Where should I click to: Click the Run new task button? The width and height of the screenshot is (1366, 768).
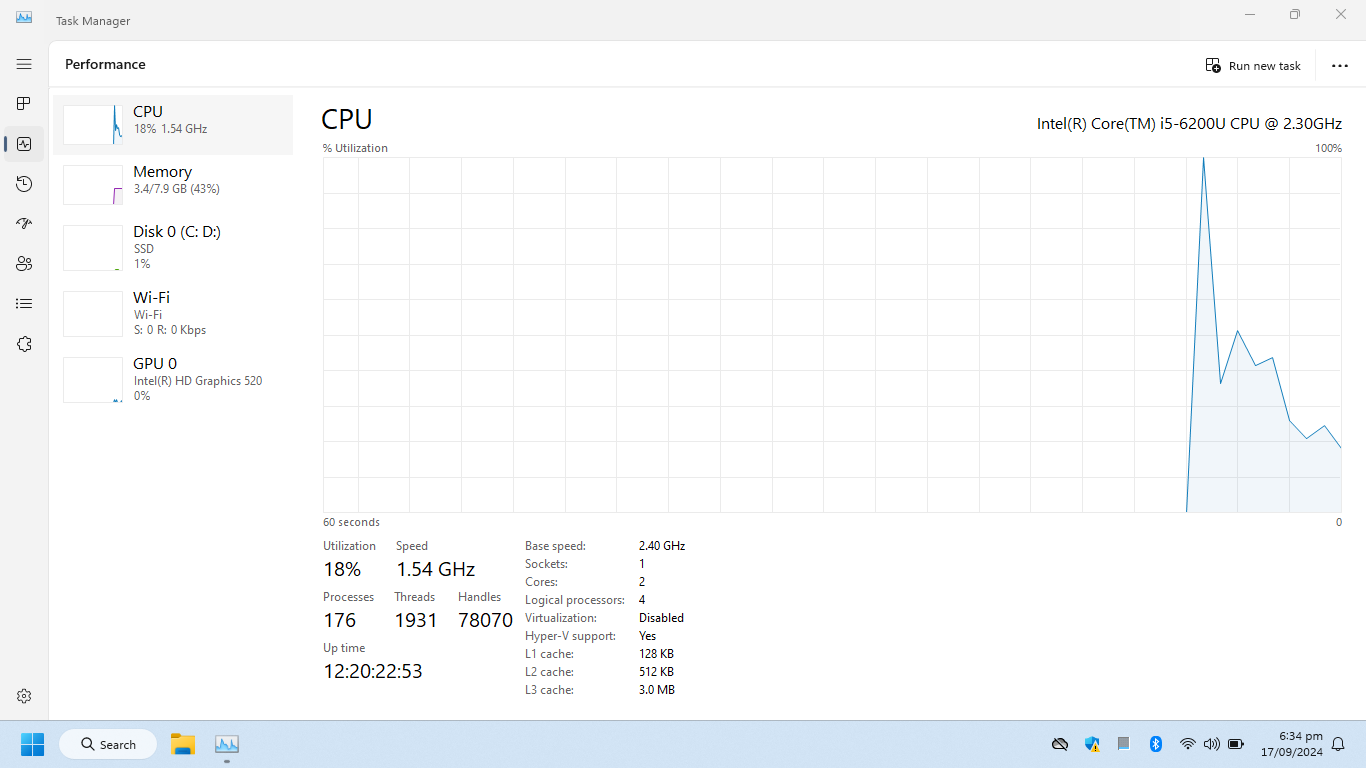pos(1253,65)
